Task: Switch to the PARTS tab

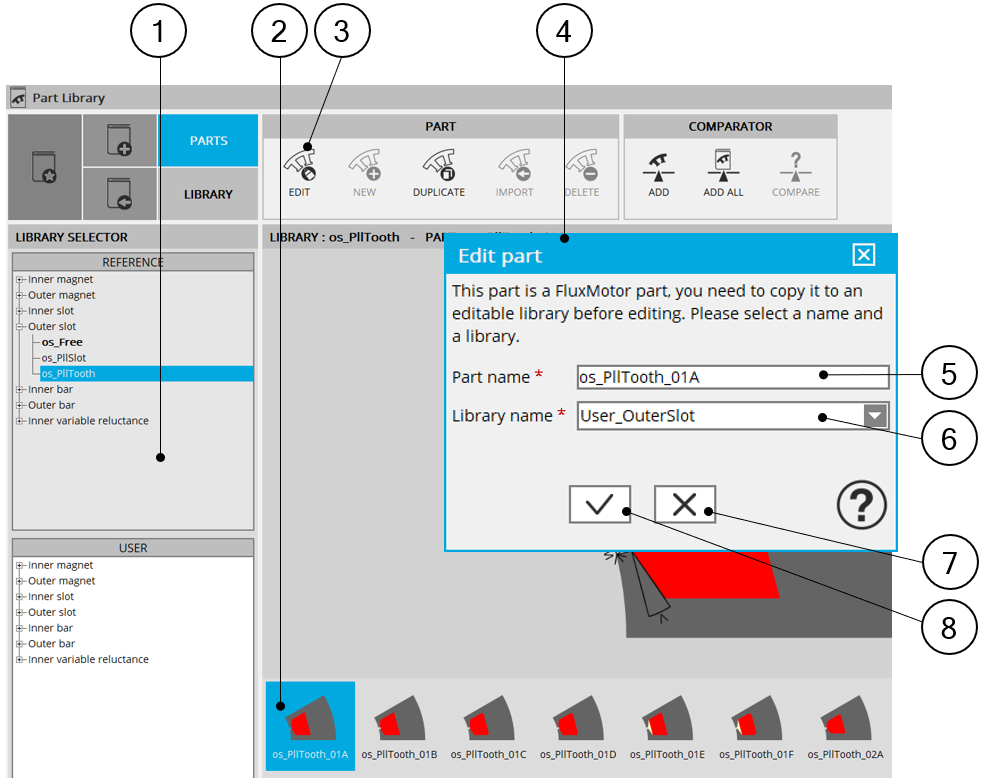Action: 208,141
